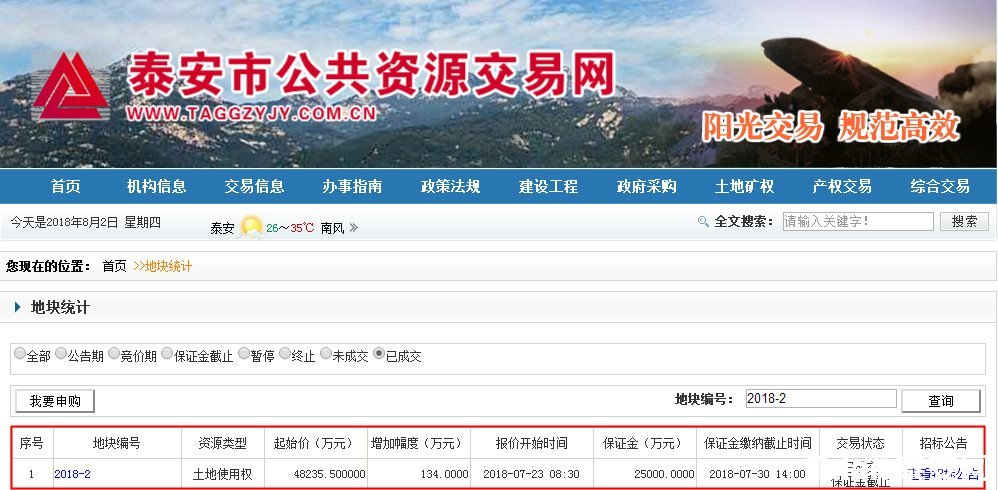Image resolution: width=998 pixels, height=490 pixels.
Task: Open the 首页 navigation menu
Action: point(66,186)
